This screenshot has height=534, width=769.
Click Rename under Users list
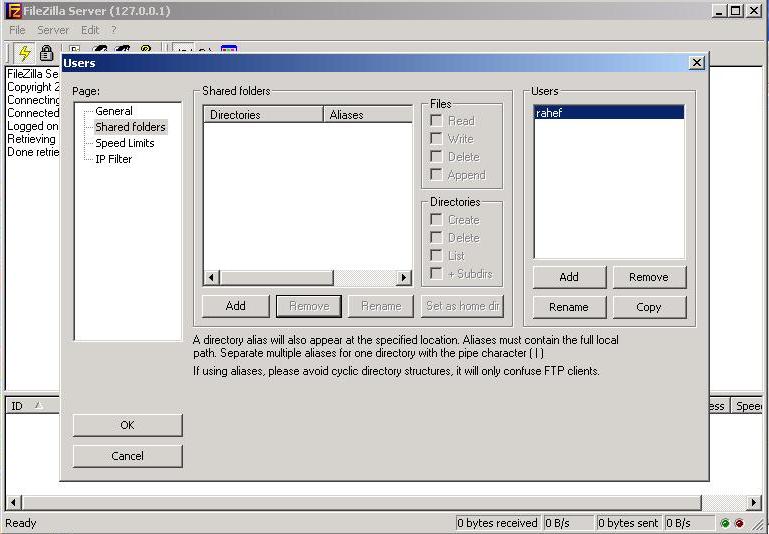(x=569, y=307)
